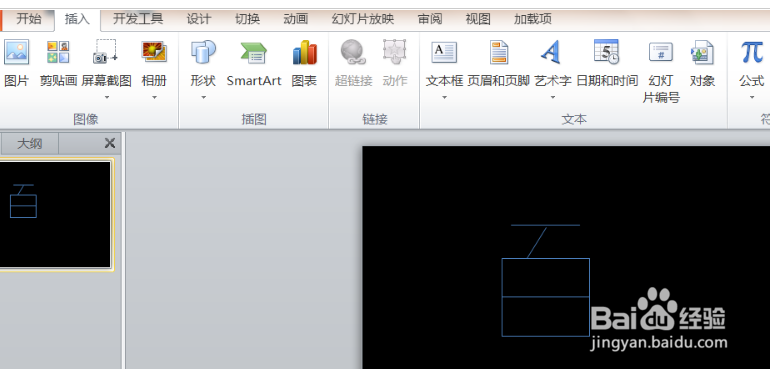The width and height of the screenshot is (770, 369).
Task: Click the Screenshot (屏幕截图) camera icon
Action: pyautogui.click(x=106, y=52)
